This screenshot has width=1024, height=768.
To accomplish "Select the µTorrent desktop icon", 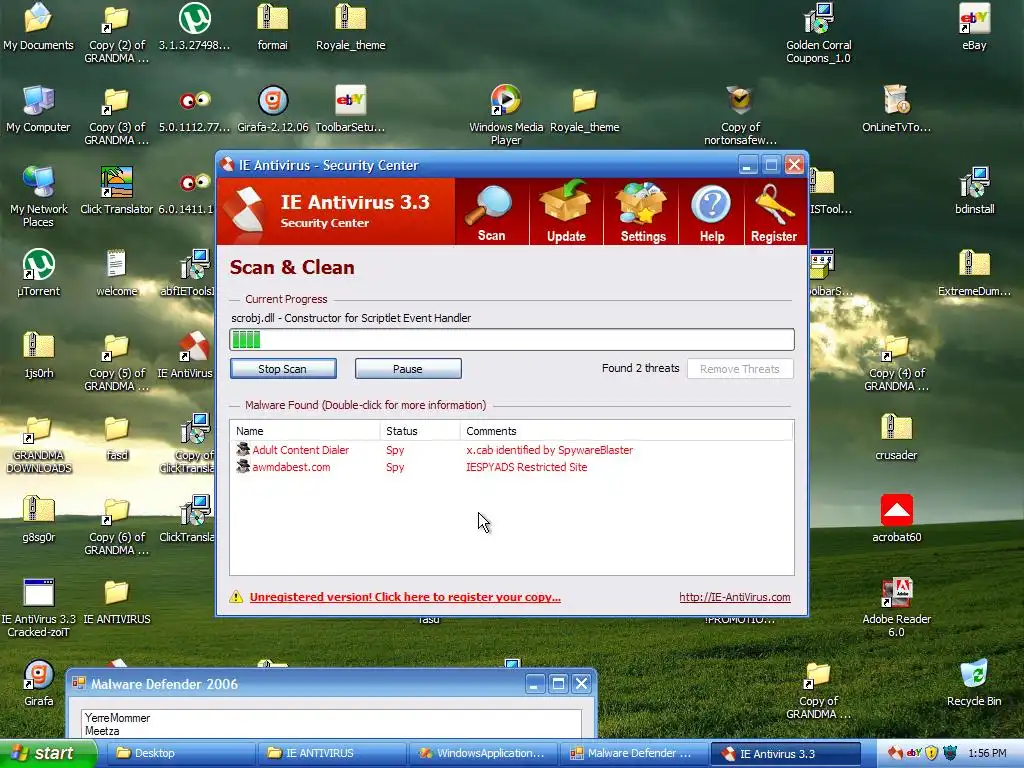I will point(39,273).
